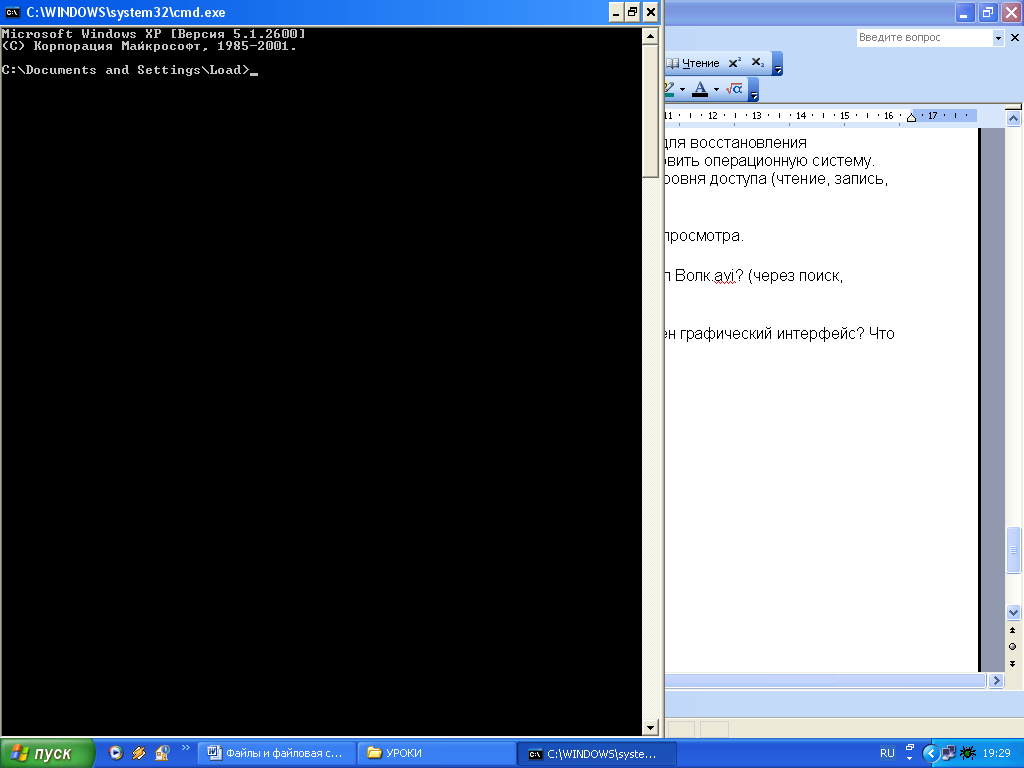
Task: Click Word horizontal scrollbar right arrow
Action: tap(996, 680)
